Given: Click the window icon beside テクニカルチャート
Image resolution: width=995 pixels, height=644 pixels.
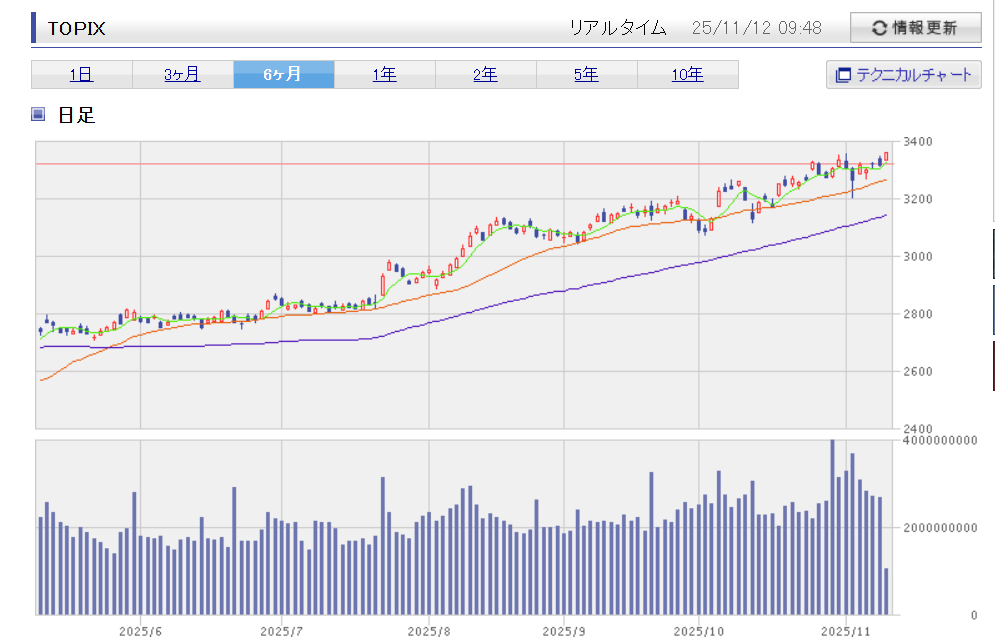Looking at the screenshot, I should pyautogui.click(x=843, y=75).
